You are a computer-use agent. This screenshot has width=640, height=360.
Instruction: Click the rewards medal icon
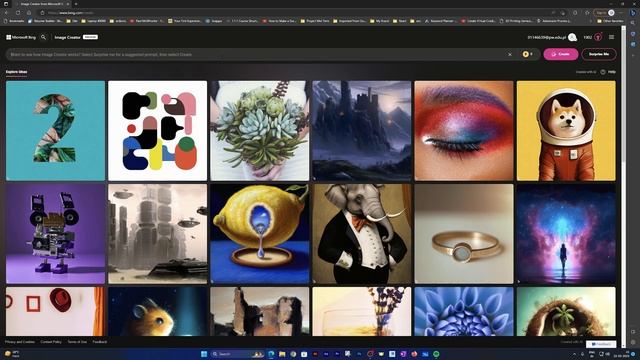coord(598,37)
